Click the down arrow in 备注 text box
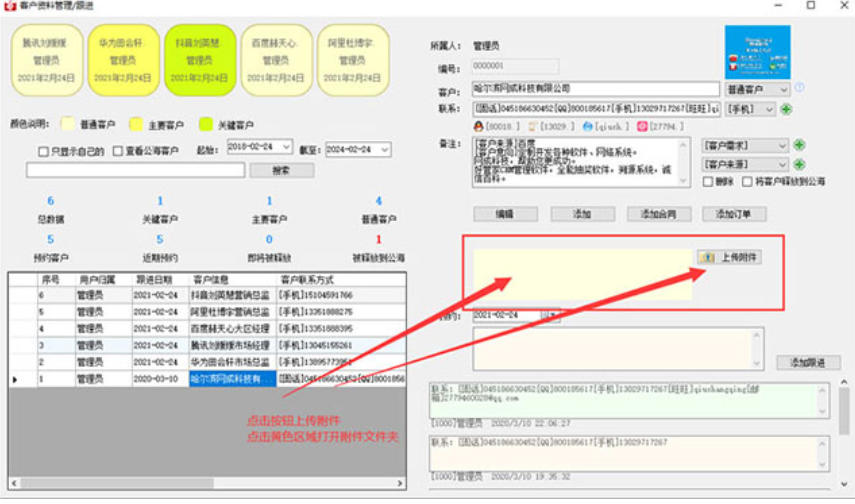855x504 pixels. pyautogui.click(x=683, y=181)
